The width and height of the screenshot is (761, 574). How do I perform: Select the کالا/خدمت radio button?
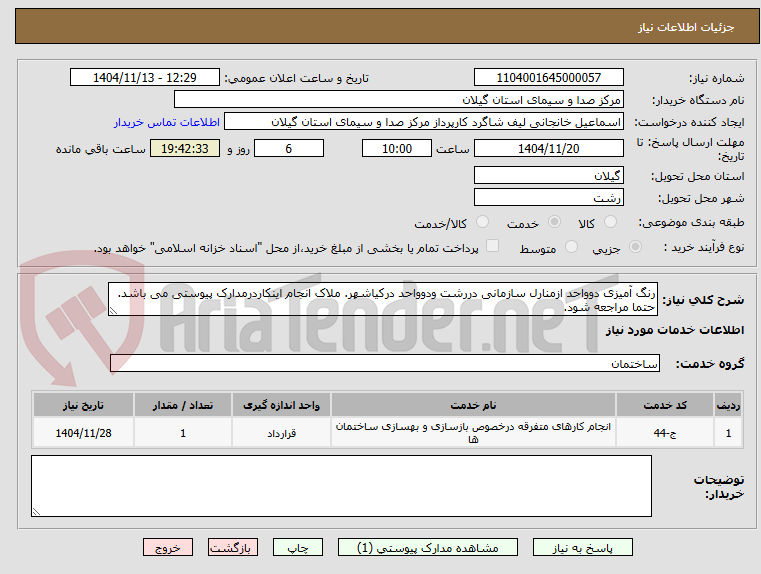pos(482,222)
